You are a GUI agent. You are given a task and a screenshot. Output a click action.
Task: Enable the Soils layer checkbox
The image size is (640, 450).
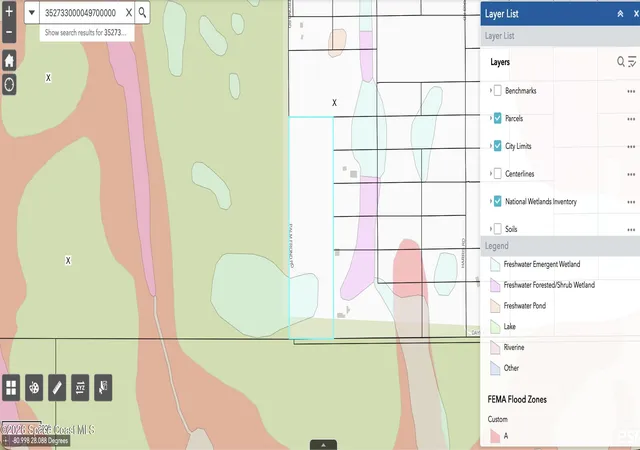coord(498,229)
